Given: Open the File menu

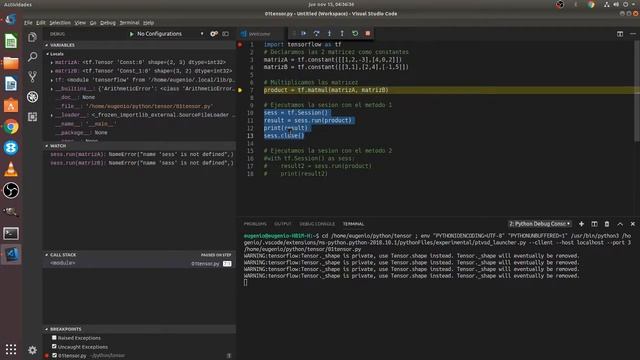Looking at the screenshot, I should pyautogui.click(x=28, y=23).
